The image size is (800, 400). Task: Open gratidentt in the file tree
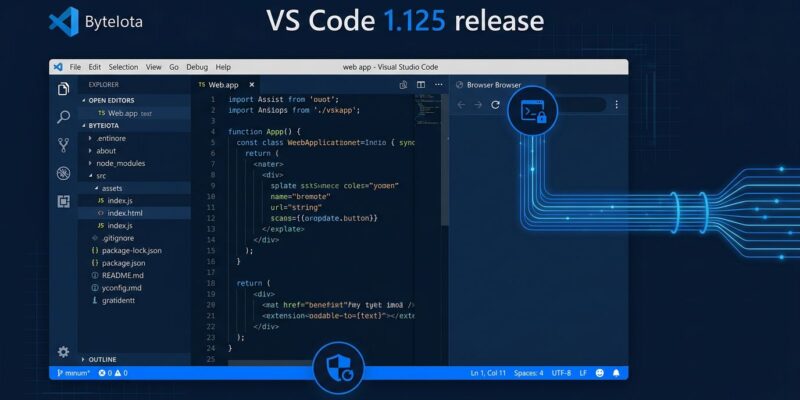coord(134,301)
